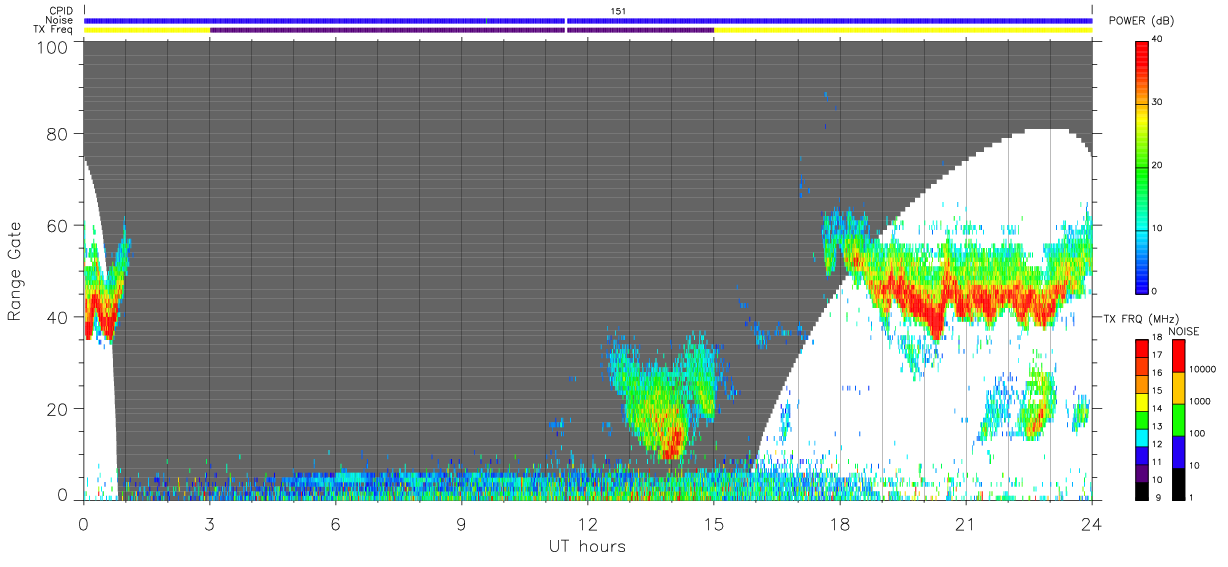
Task: Pick the cyan swatch in TX FRQ legend
Action: coord(1143,439)
